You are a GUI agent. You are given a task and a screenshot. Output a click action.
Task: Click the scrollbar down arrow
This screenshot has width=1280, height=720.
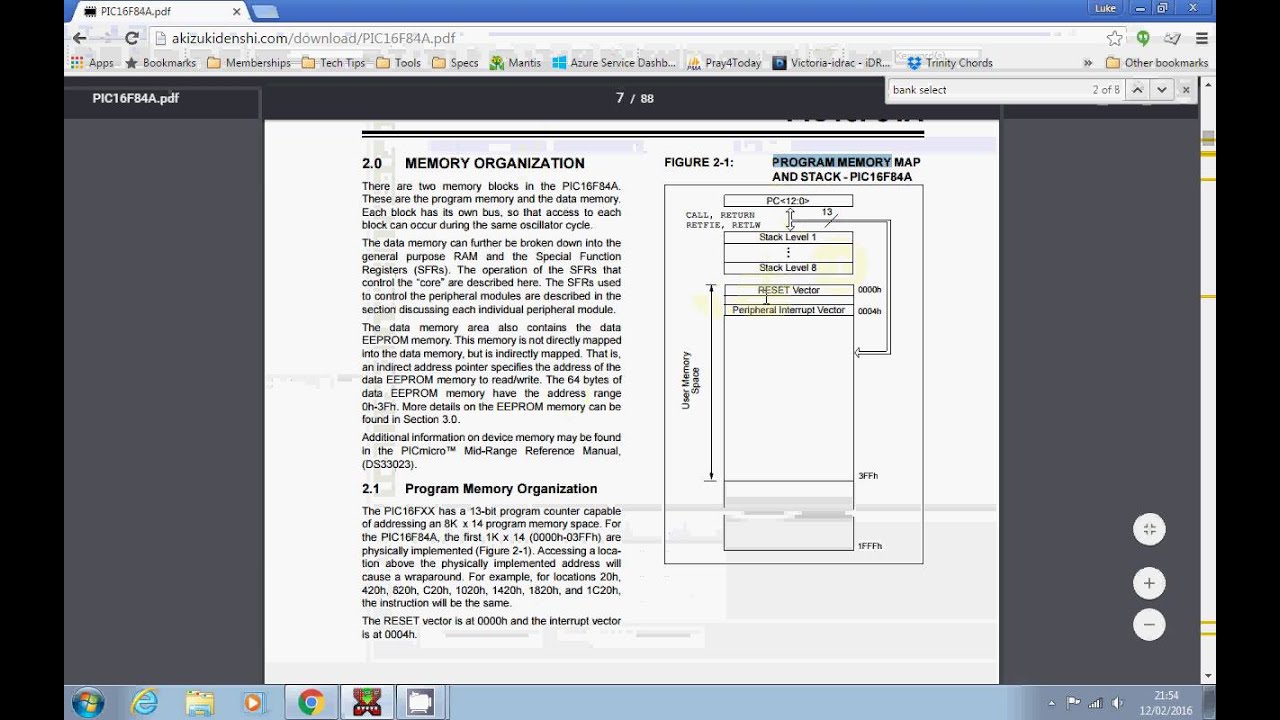click(x=1208, y=677)
